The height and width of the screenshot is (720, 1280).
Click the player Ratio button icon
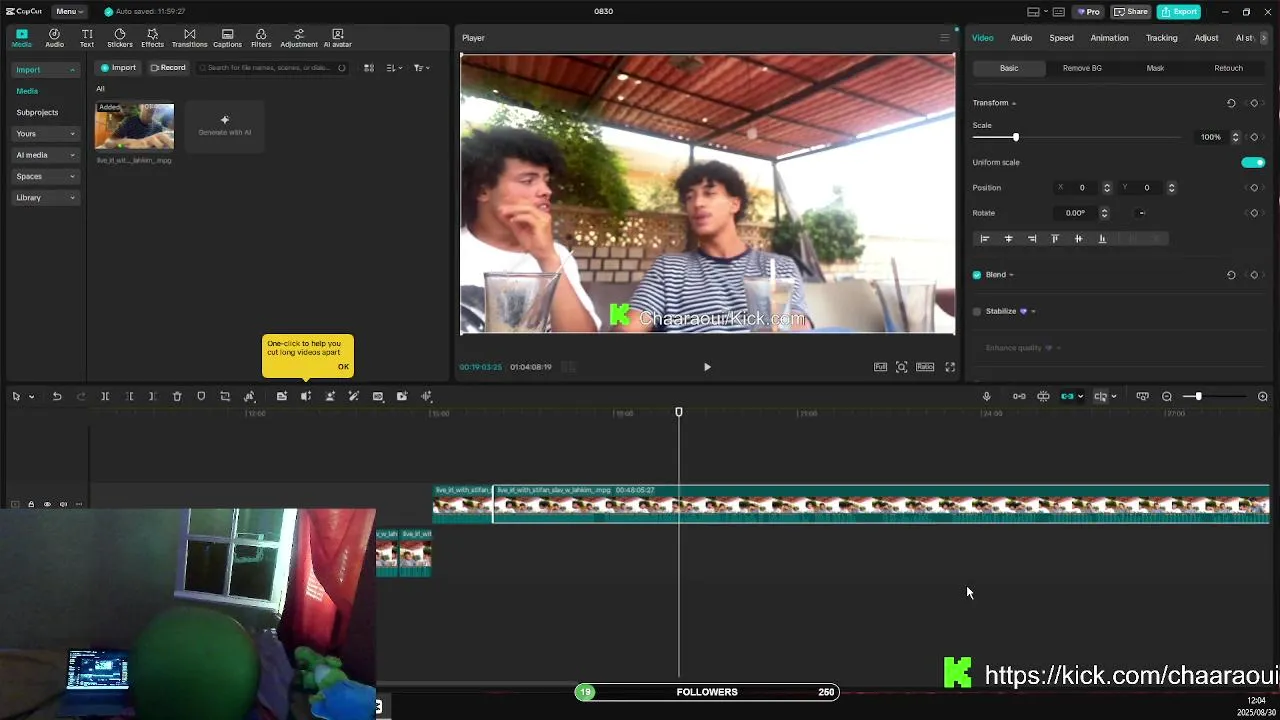[925, 367]
